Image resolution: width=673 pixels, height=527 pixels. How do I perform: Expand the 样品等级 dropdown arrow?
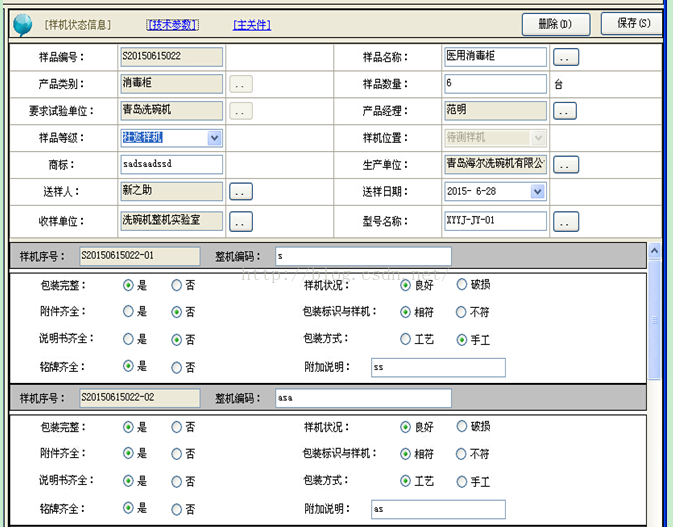click(x=214, y=138)
